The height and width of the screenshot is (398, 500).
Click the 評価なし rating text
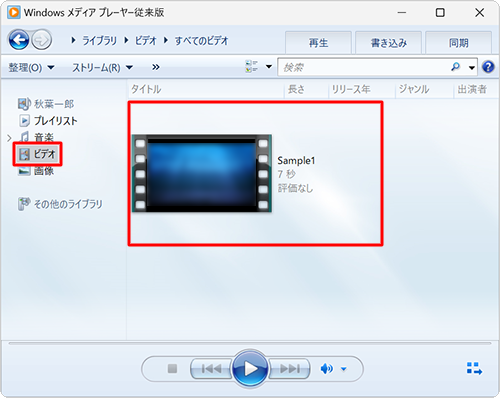tap(295, 188)
